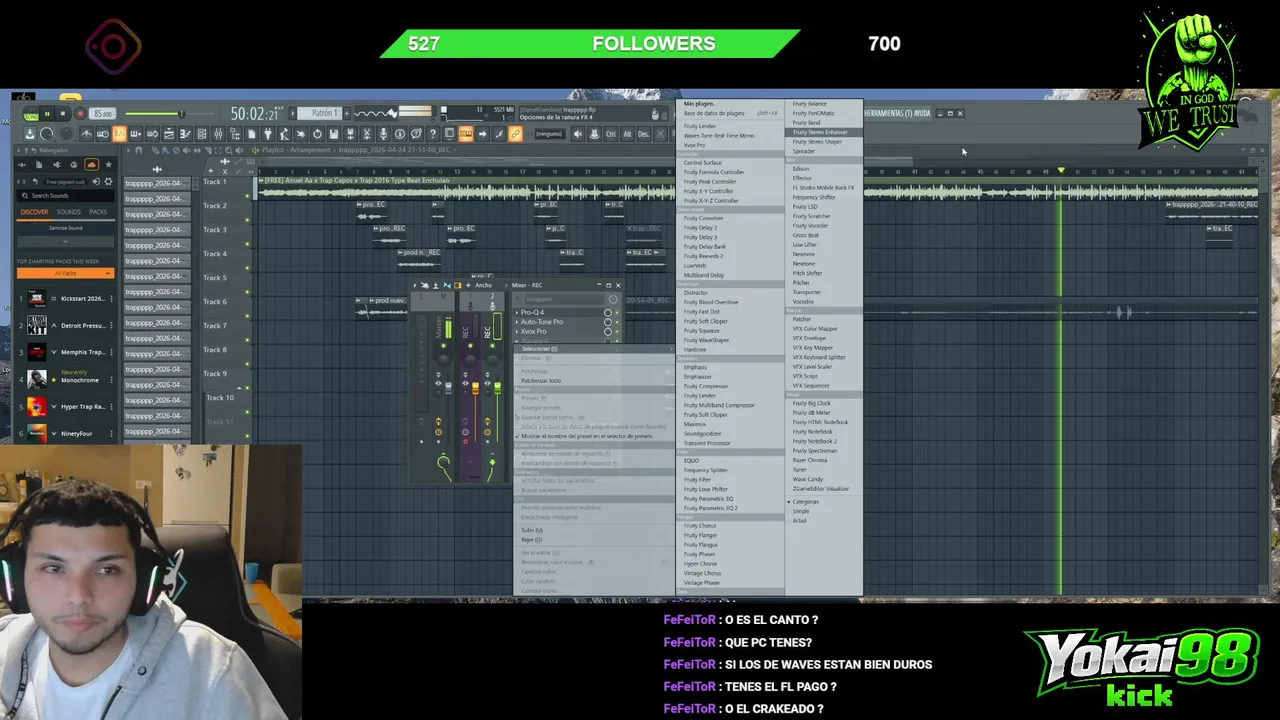Expand the Seleccionar (S) submenu
The width and height of the screenshot is (1280, 720).
pos(595,349)
